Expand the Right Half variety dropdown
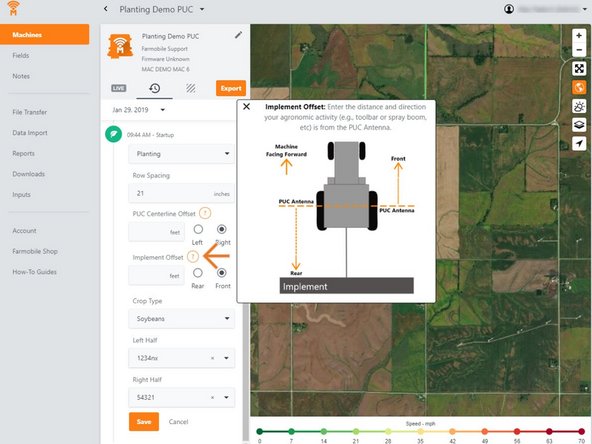This screenshot has height=444, width=592. tap(227, 397)
